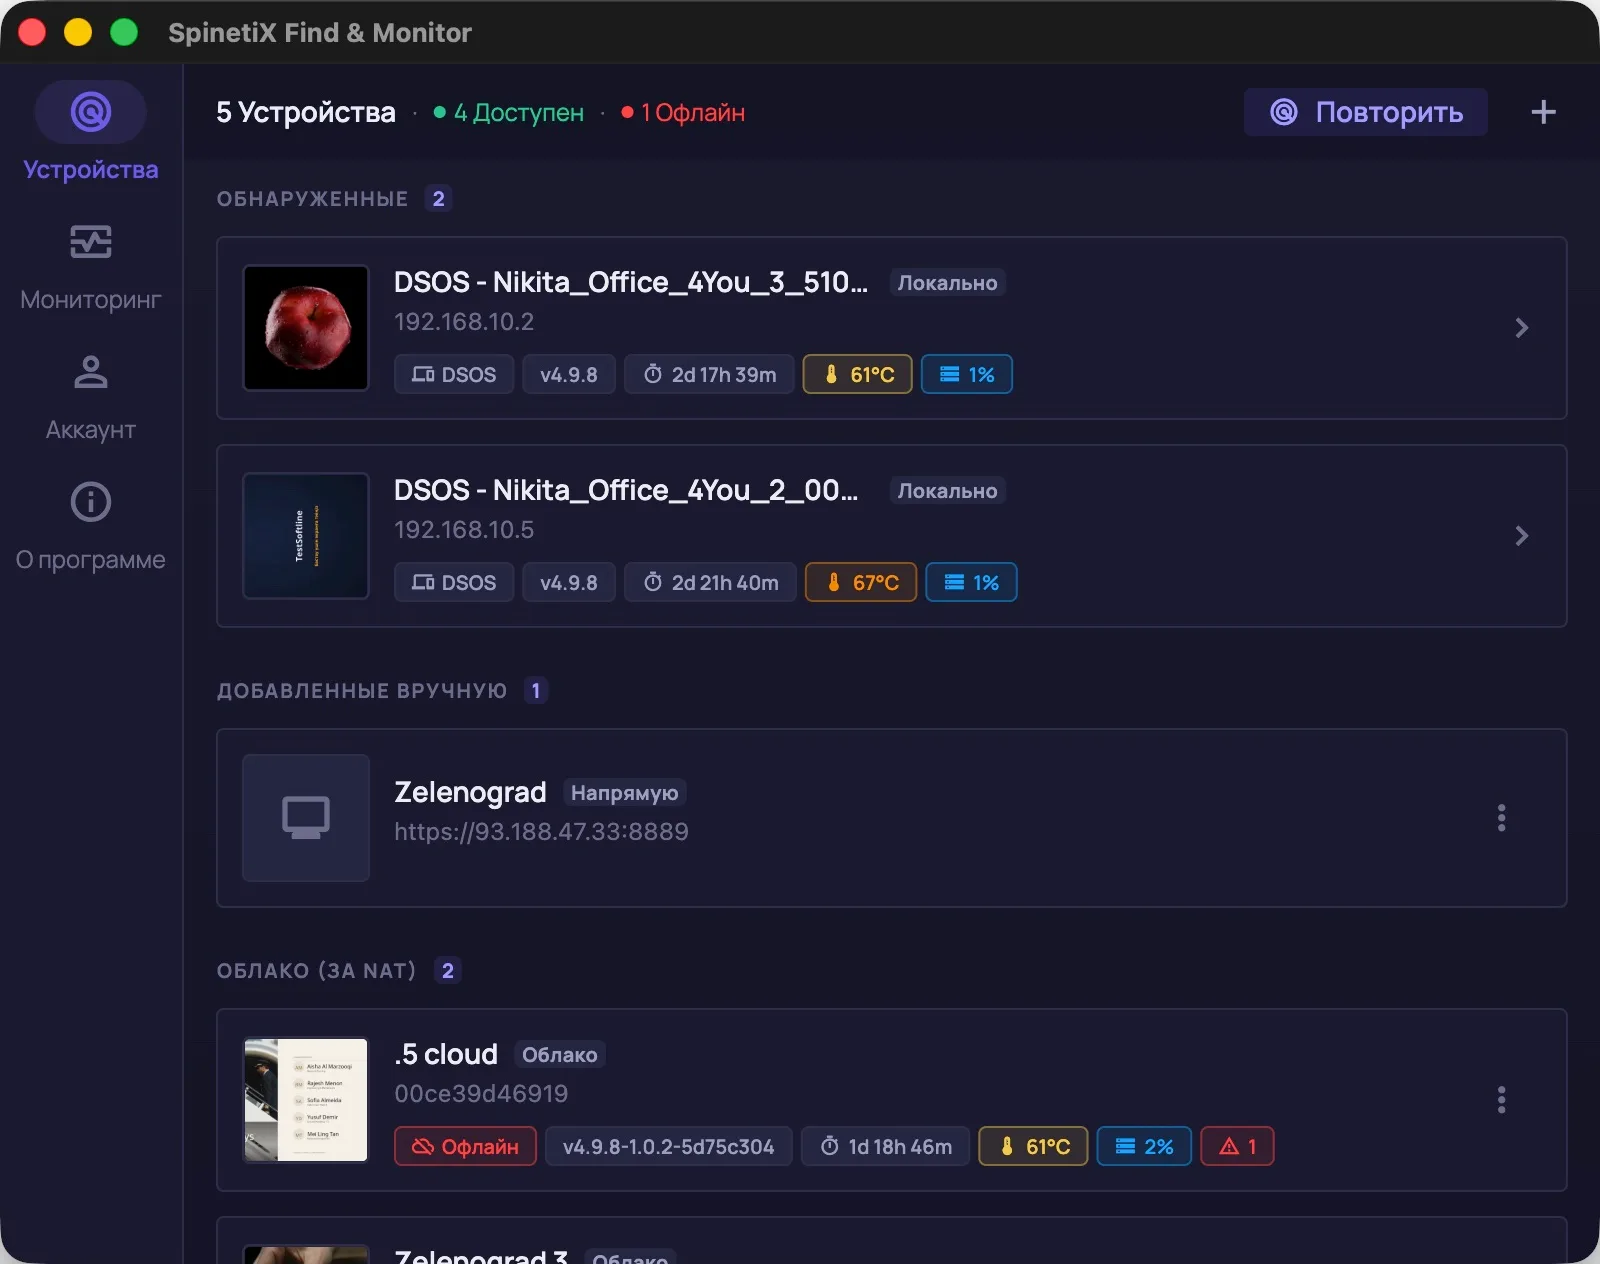Click the 2d 17h 39m uptime badge

click(709, 375)
